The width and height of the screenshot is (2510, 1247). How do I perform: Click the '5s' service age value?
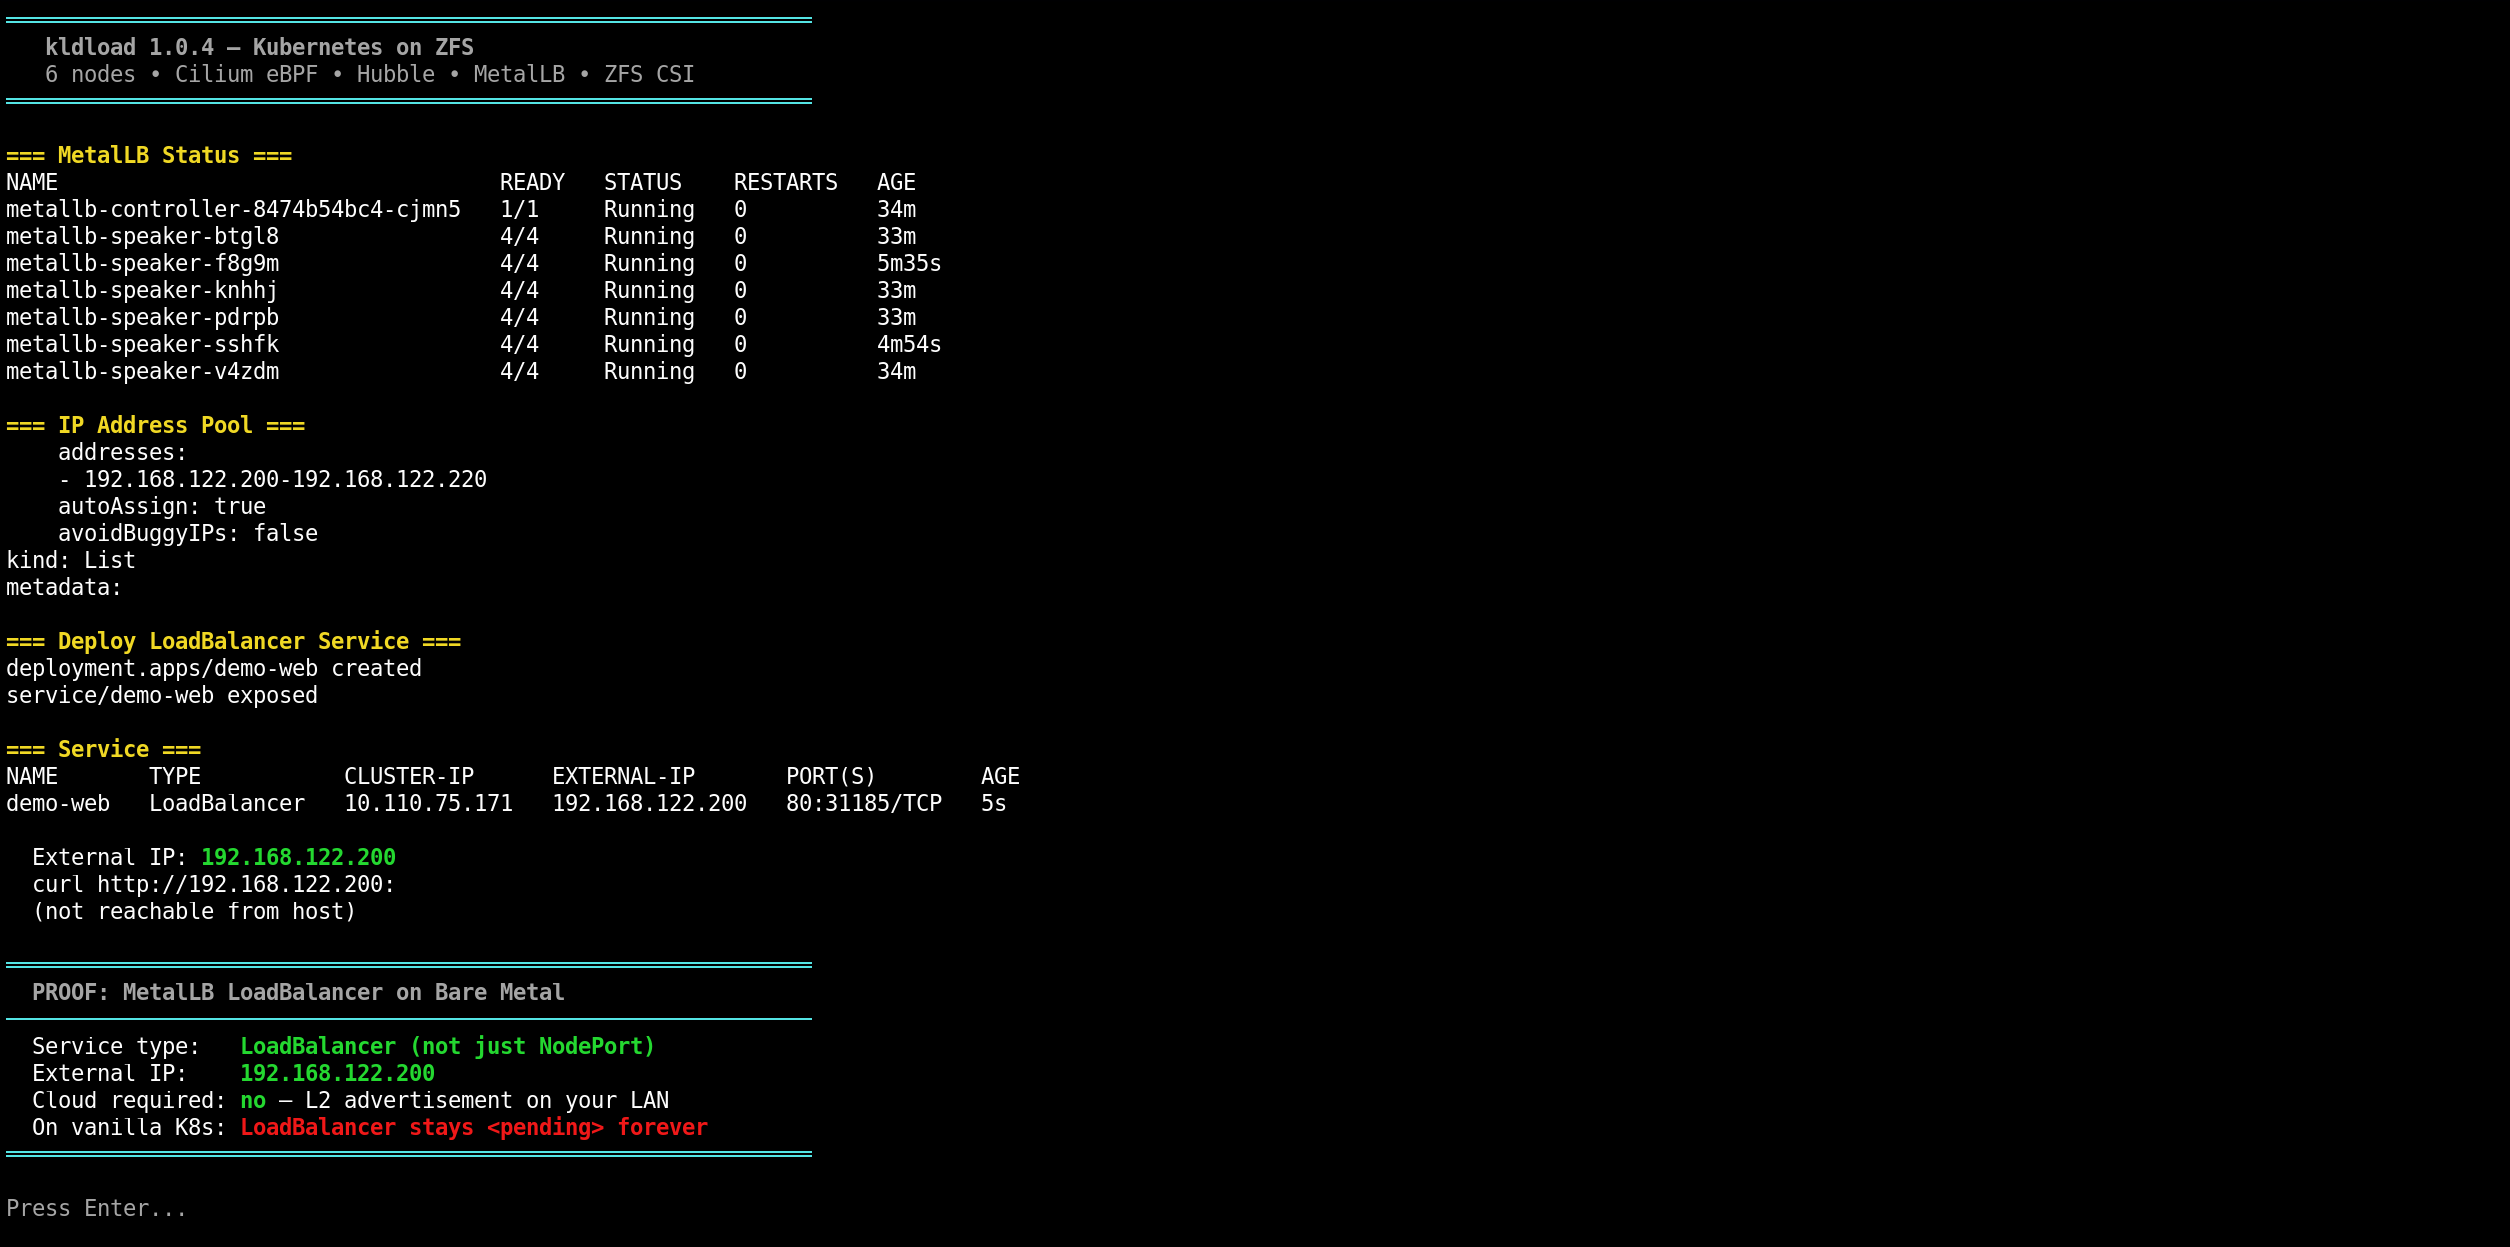tap(994, 803)
